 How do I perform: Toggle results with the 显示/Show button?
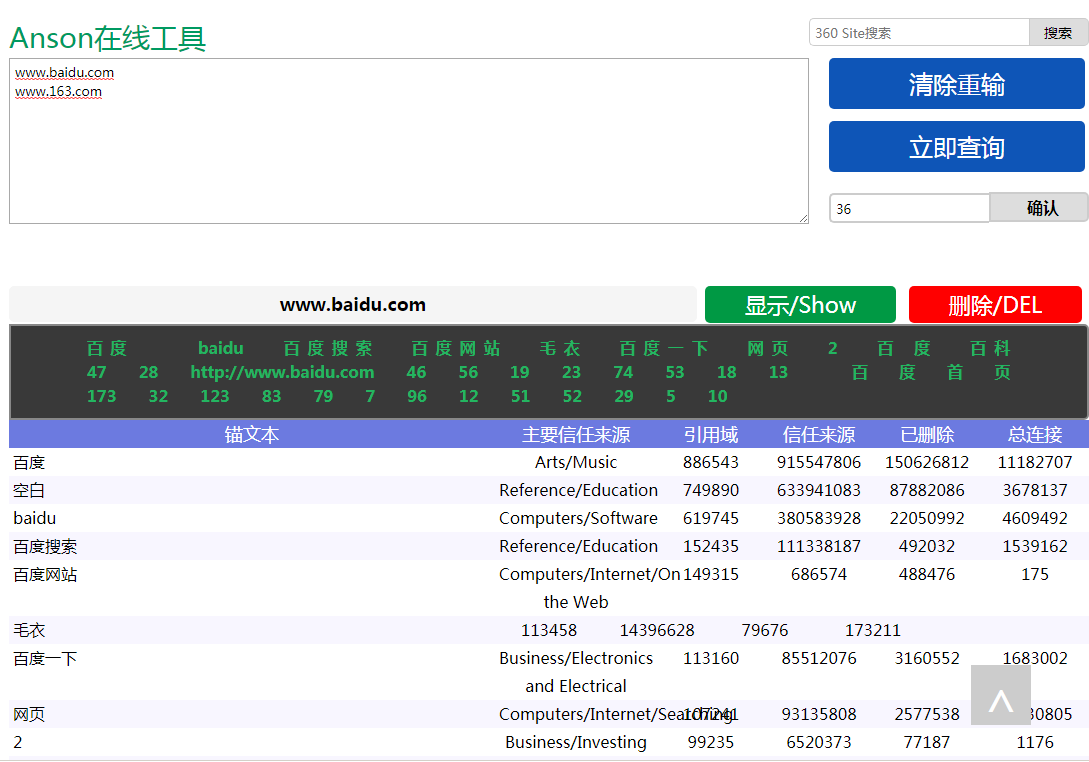point(799,305)
